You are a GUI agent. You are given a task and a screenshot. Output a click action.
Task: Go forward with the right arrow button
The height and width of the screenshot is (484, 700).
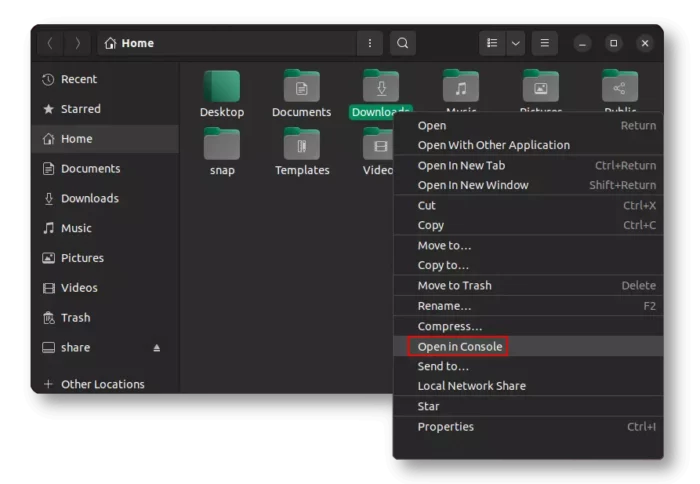78,43
